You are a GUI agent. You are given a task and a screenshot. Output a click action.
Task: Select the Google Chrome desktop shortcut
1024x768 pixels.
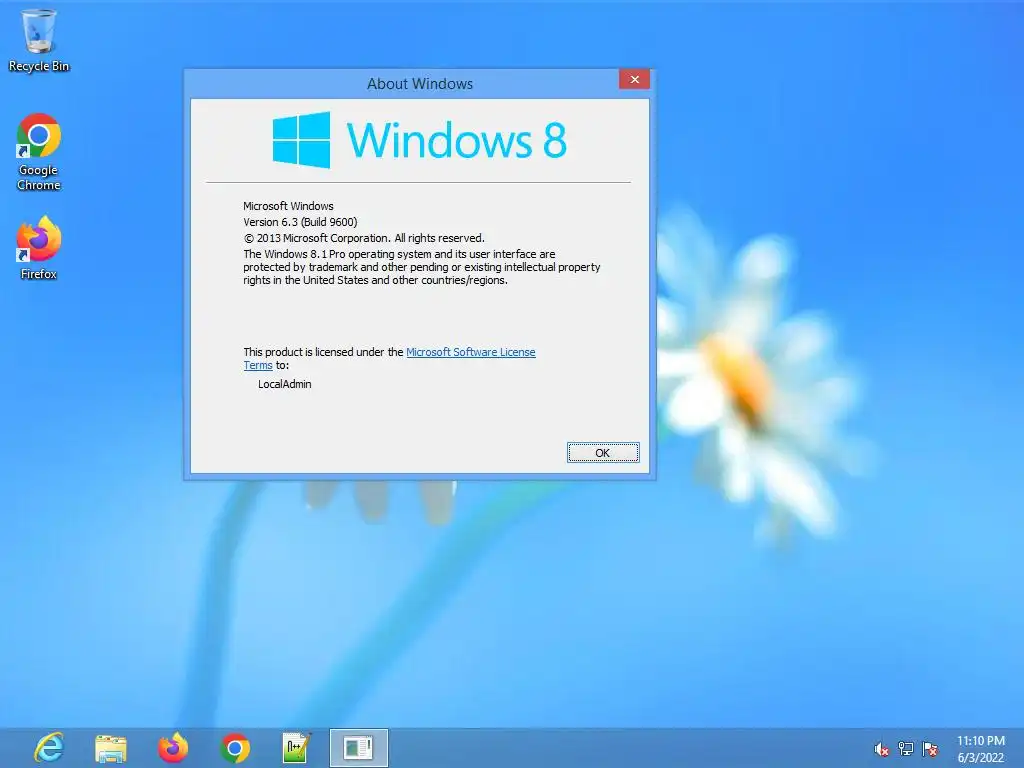tap(39, 152)
